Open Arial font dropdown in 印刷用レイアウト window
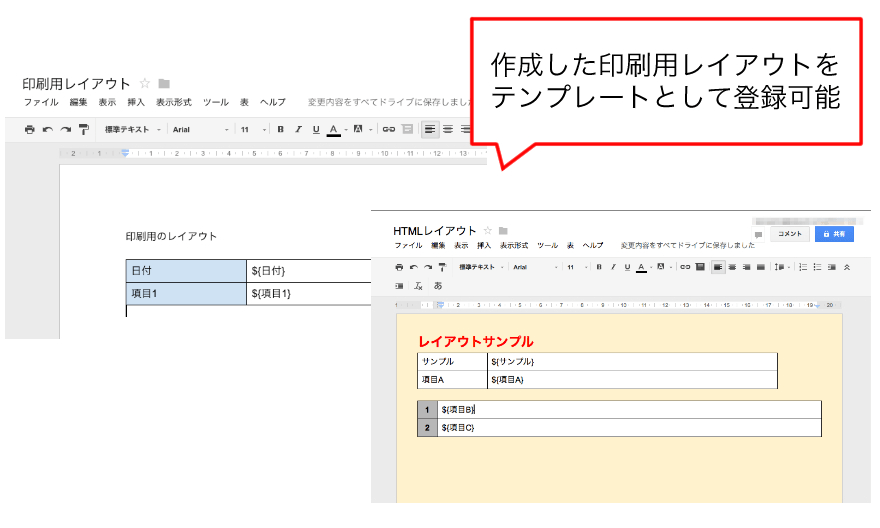 (200, 130)
